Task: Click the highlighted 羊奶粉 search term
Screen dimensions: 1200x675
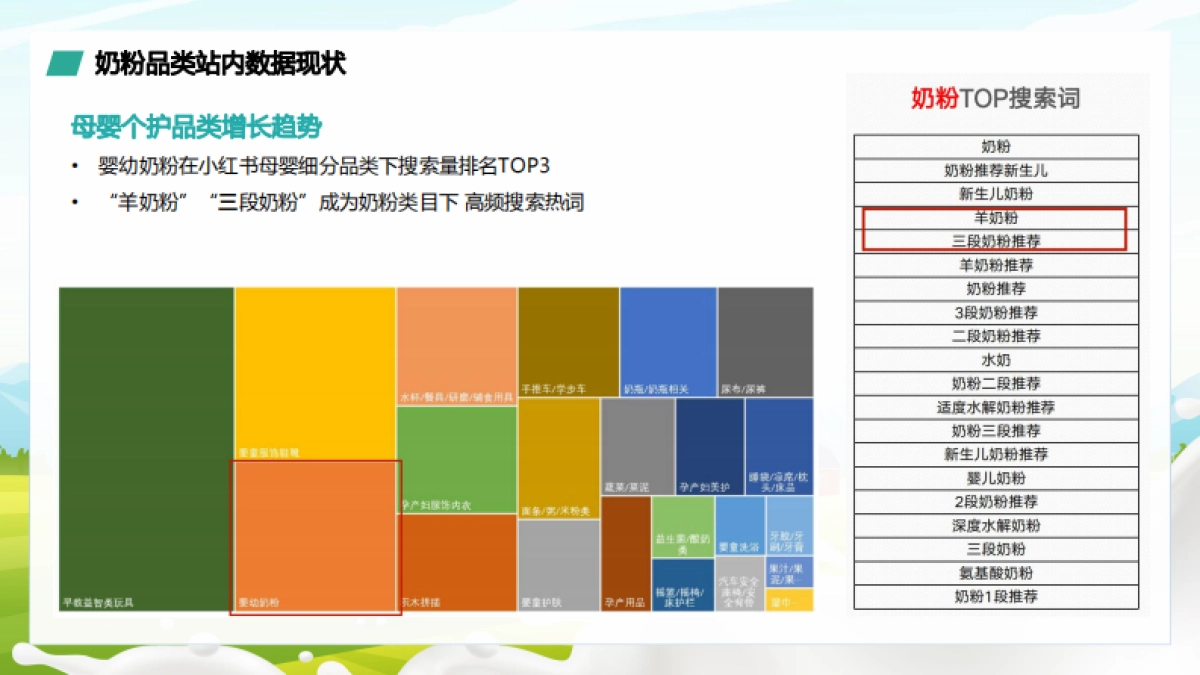Action: point(995,217)
